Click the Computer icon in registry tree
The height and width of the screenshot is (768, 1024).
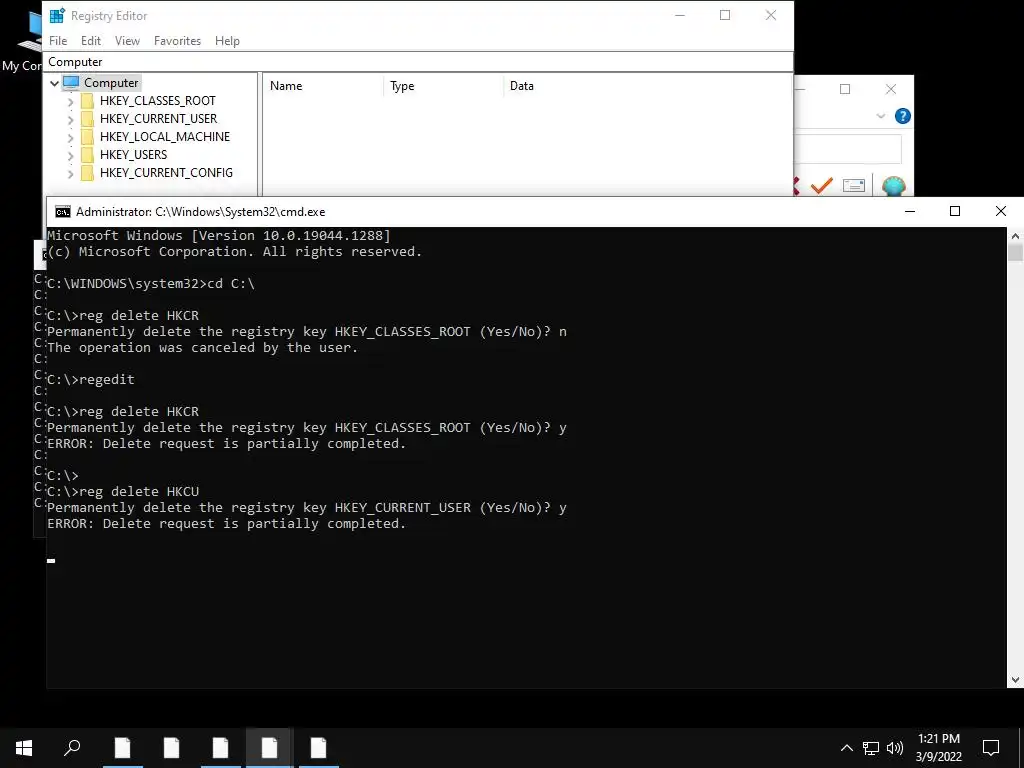pyautogui.click(x=71, y=83)
